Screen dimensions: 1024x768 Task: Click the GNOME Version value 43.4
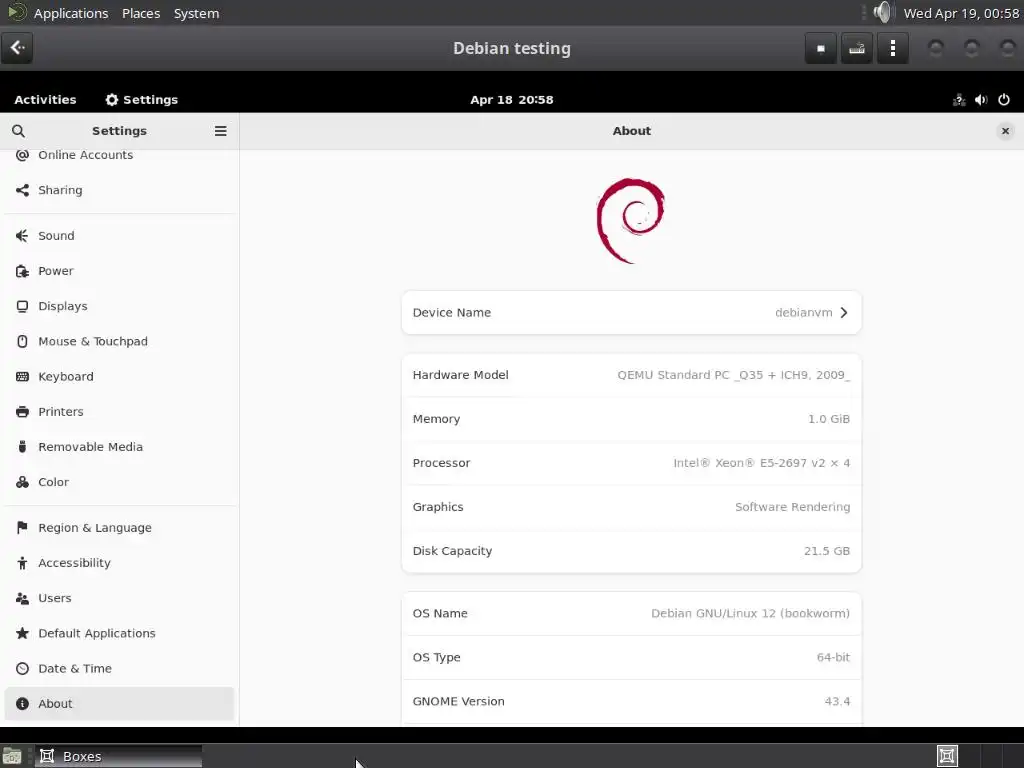(x=837, y=701)
